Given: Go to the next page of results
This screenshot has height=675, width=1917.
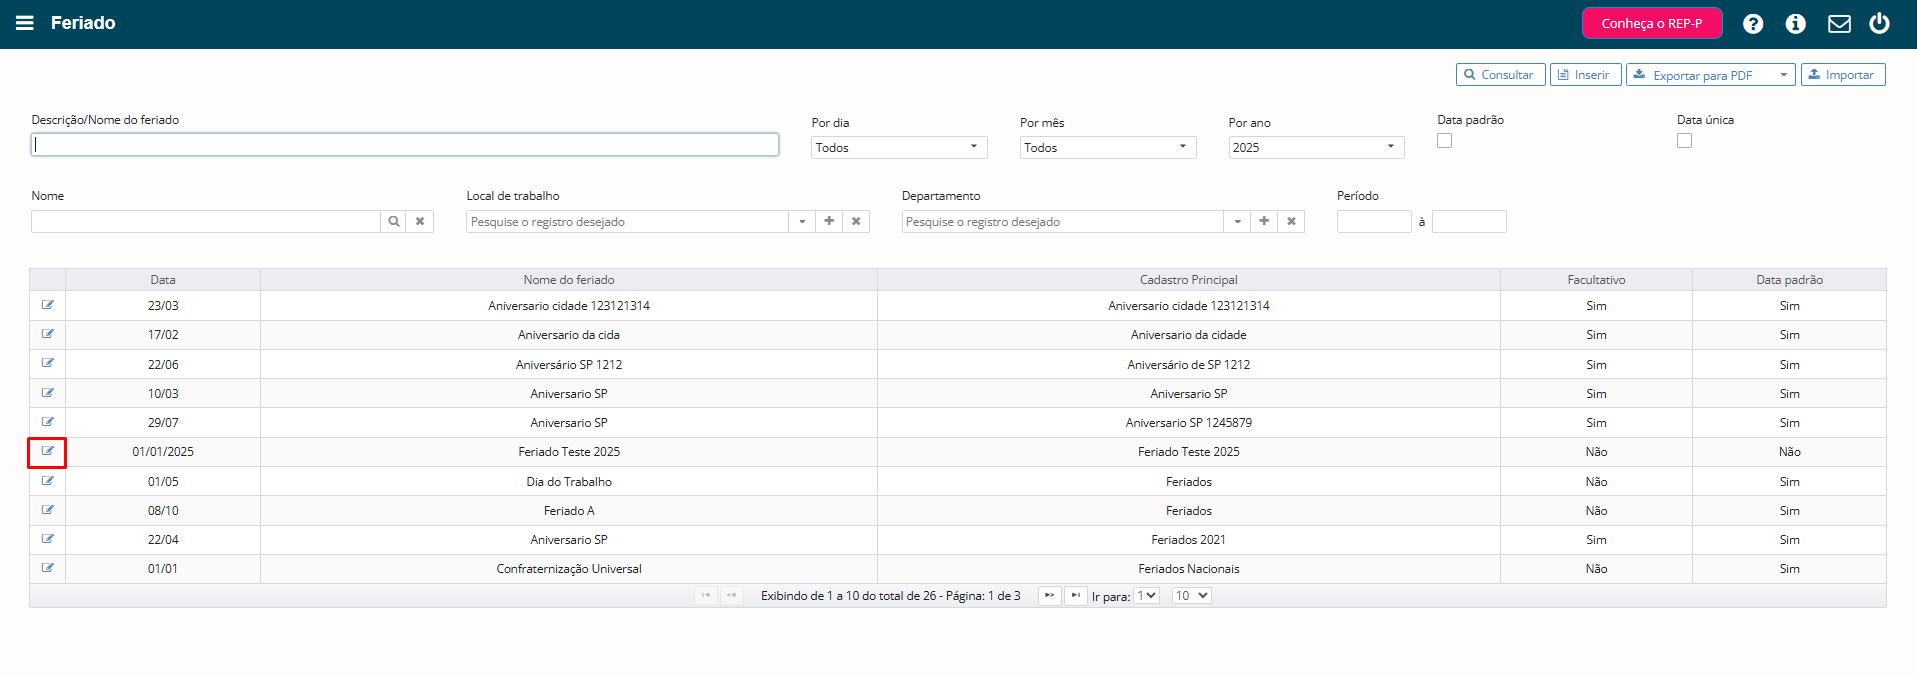Looking at the screenshot, I should 1049,595.
